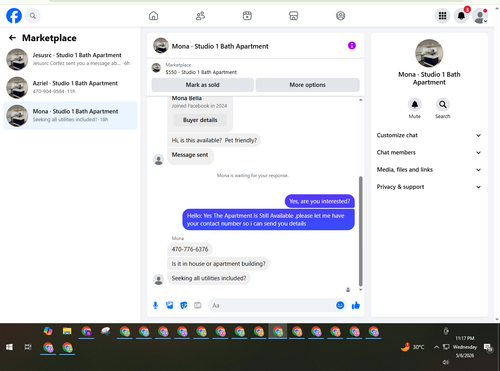
Task: Click chat header apartment thumbnail
Action: tap(161, 45)
